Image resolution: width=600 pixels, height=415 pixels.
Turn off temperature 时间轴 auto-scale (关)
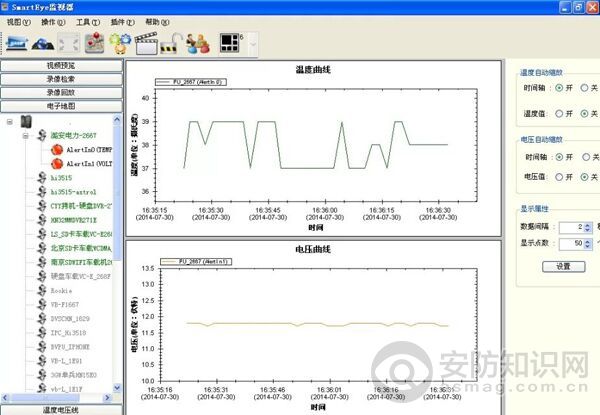click(584, 88)
